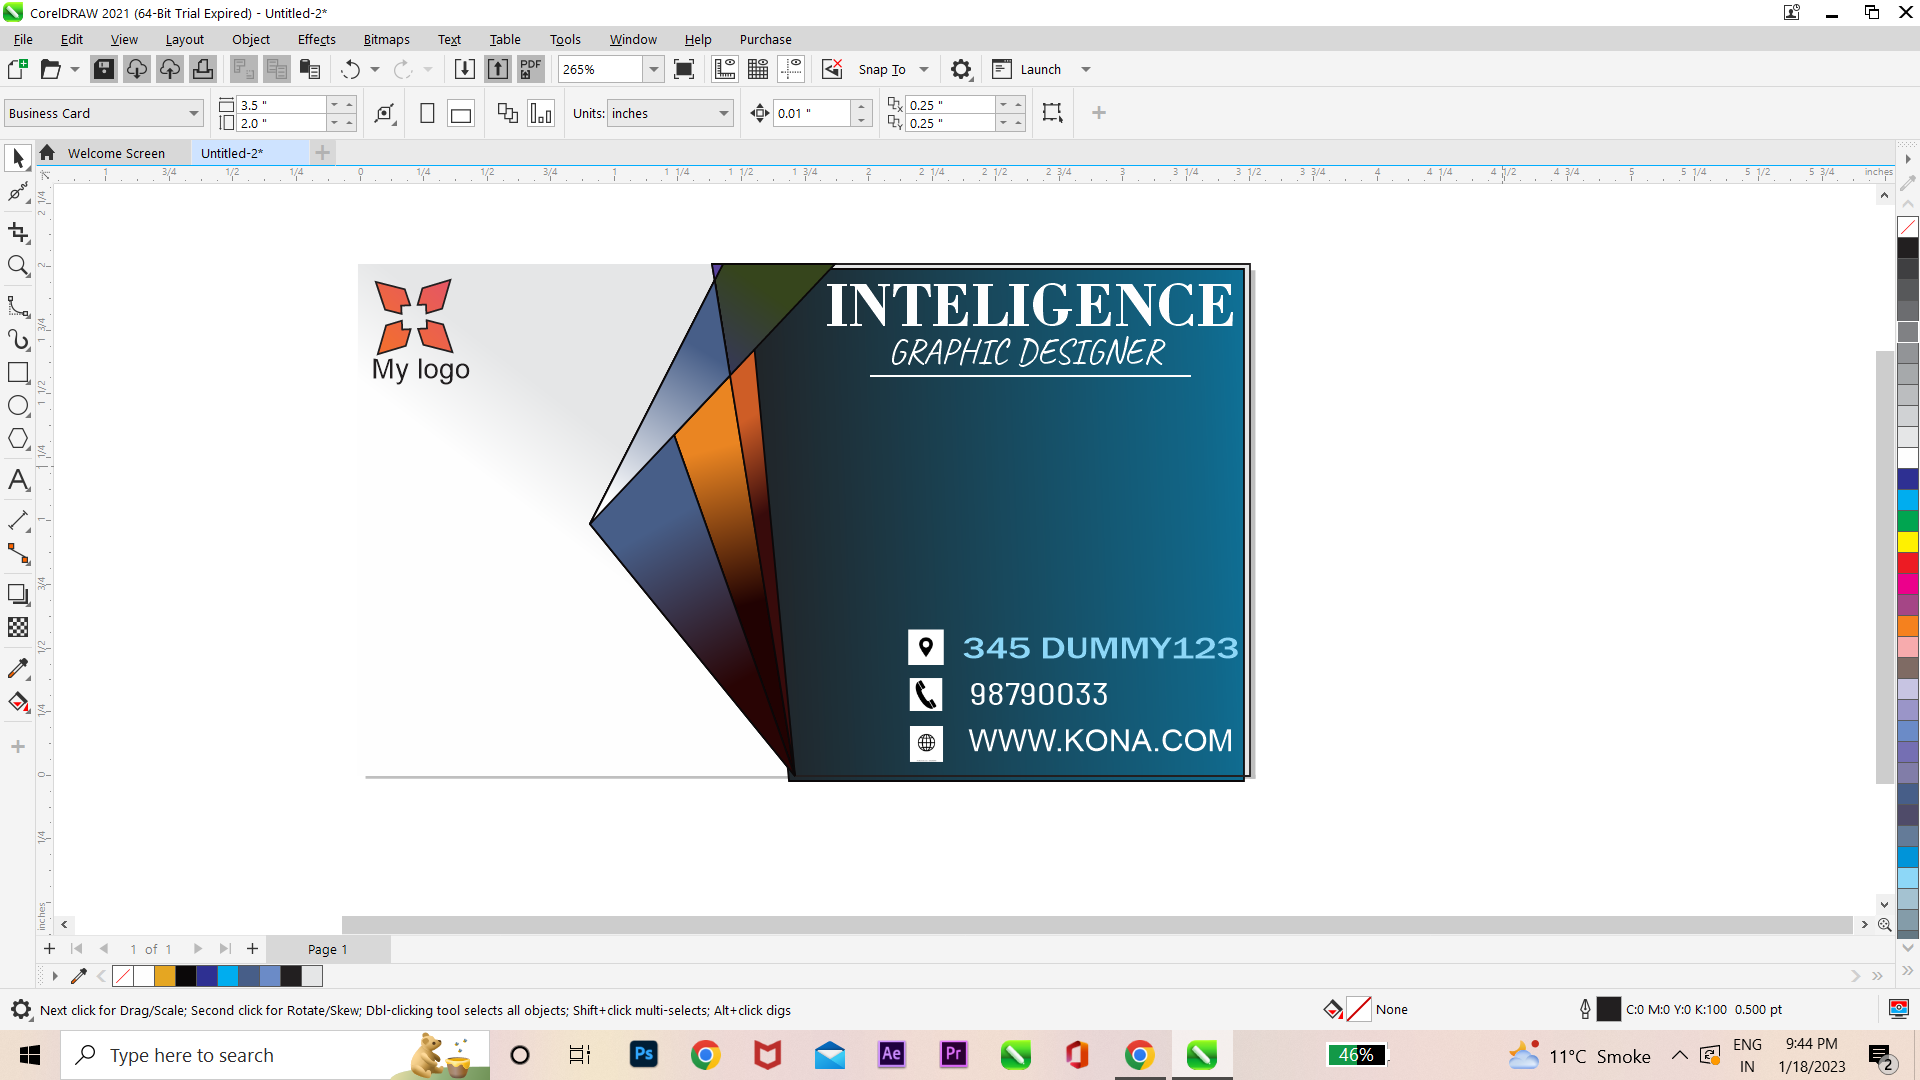The image size is (1920, 1080).
Task: Select the Parallel Dimension tool
Action: (18, 520)
